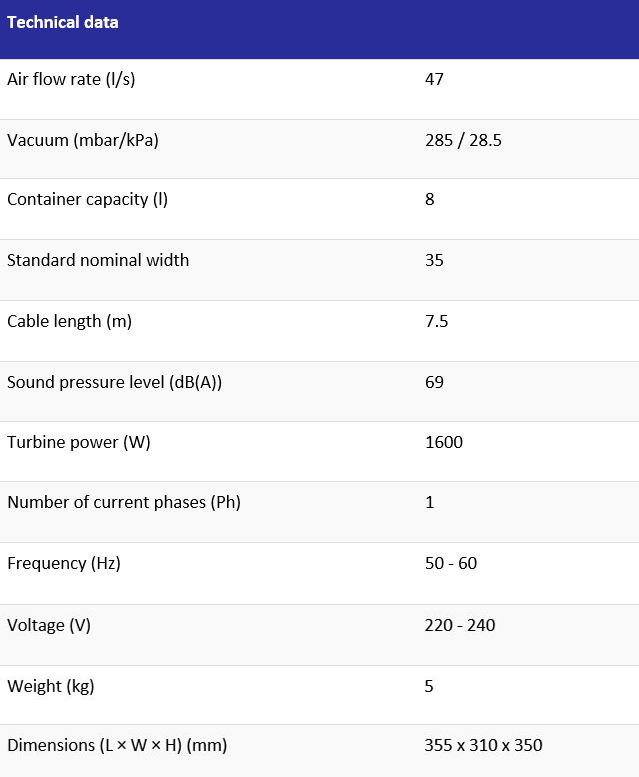Screen dimensions: 639x777
Task: Click the voltage value 220 - 240
Action: (460, 625)
